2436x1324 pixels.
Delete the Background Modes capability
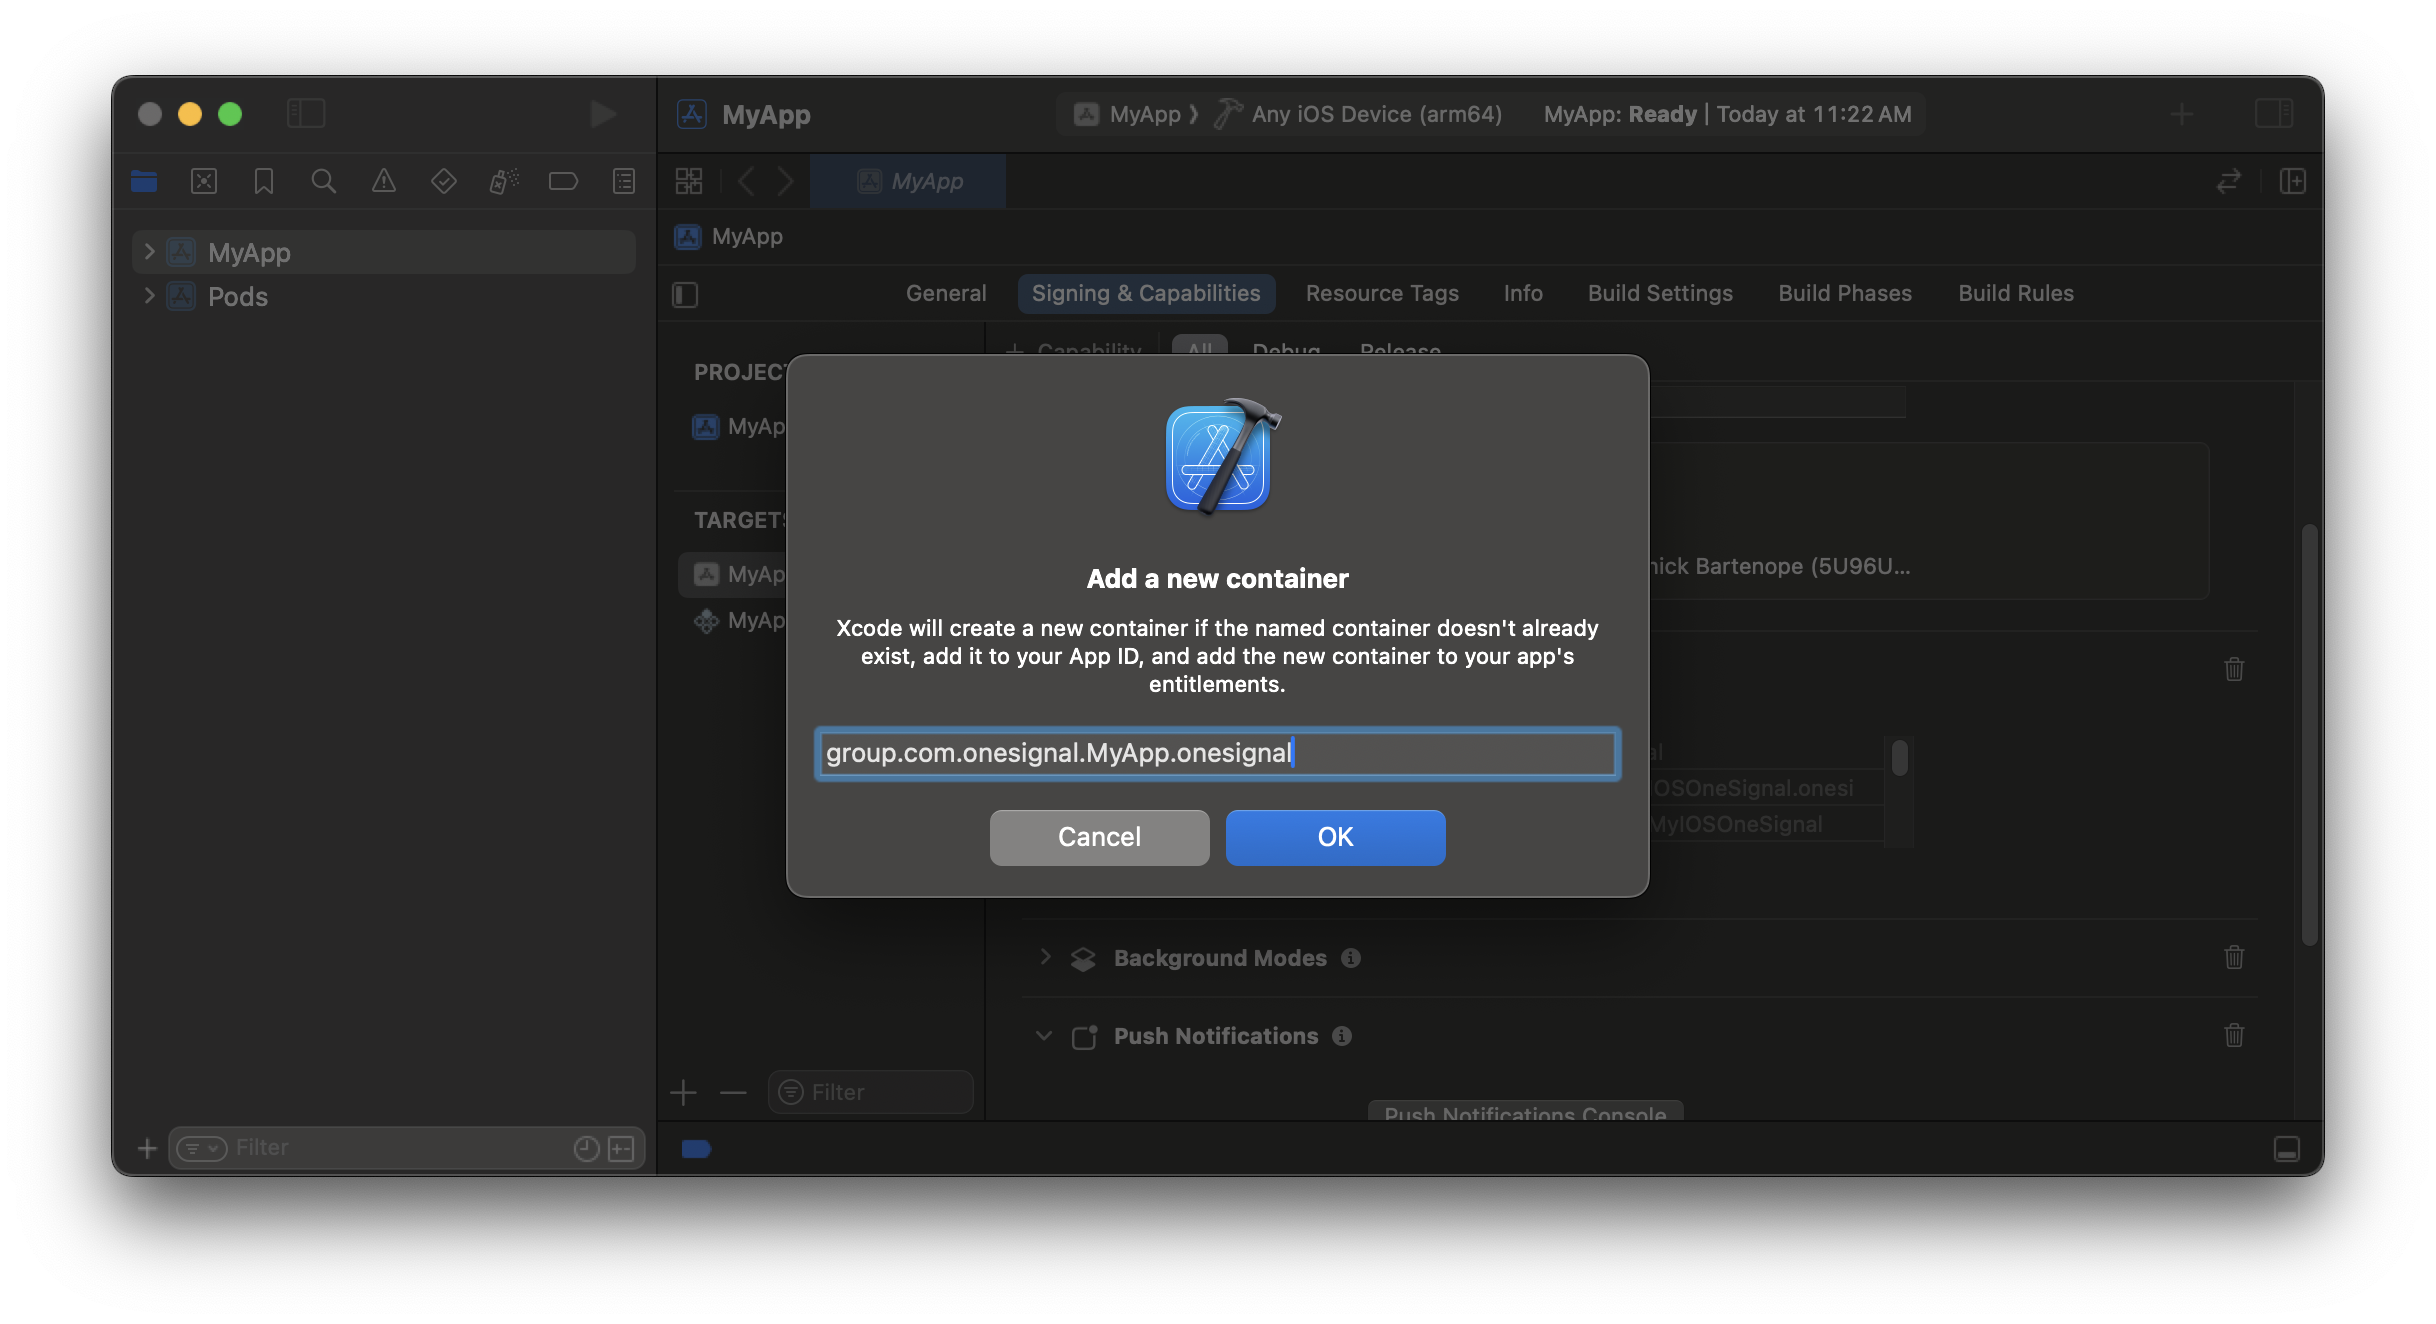pos(2234,957)
